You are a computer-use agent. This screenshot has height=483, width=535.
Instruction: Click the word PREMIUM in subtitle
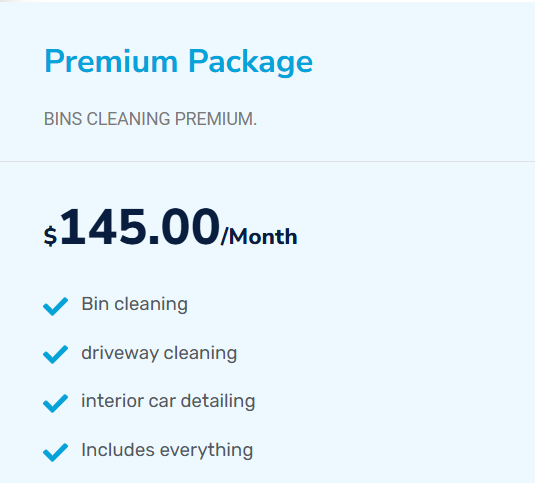pyautogui.click(x=216, y=119)
